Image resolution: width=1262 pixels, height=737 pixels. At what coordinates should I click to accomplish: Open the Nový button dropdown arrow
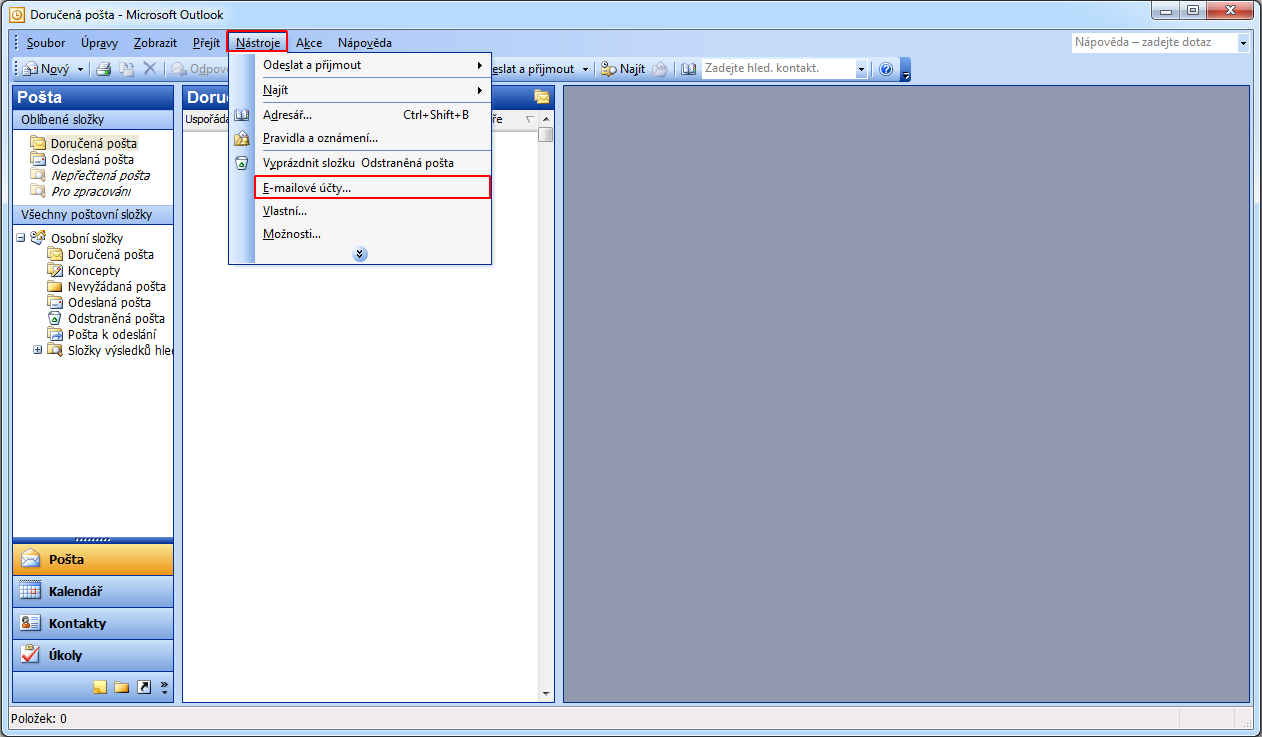point(80,69)
